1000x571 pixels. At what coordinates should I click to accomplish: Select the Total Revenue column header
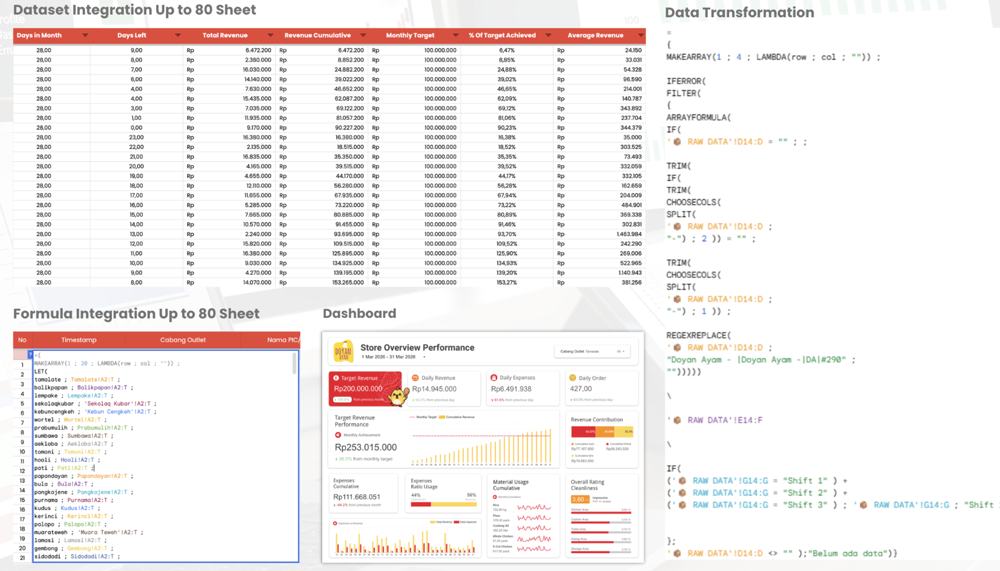(x=230, y=35)
